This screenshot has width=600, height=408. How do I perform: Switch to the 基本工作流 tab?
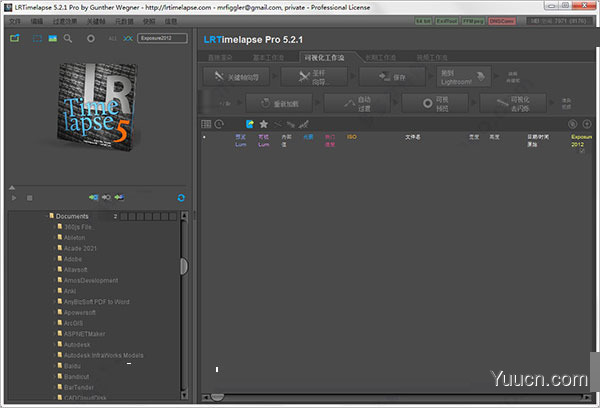click(x=268, y=57)
